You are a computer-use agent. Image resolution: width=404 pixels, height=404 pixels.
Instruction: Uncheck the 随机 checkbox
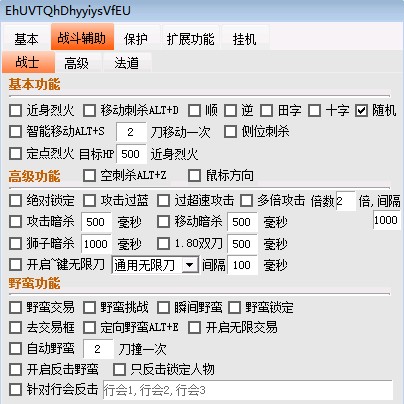(362, 110)
